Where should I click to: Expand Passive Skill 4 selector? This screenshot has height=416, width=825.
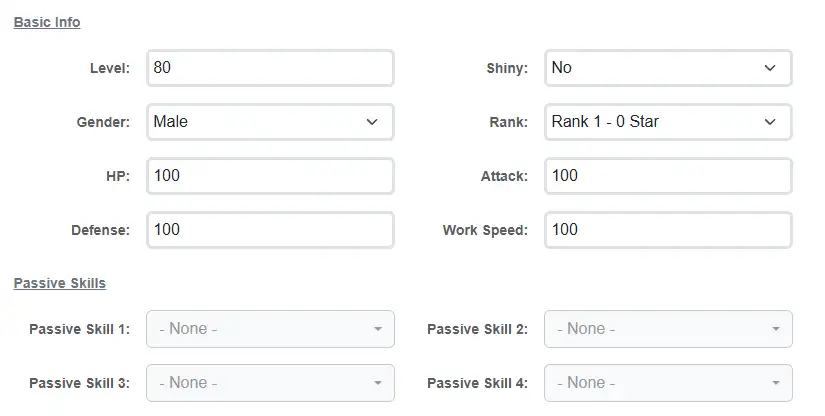pos(668,383)
